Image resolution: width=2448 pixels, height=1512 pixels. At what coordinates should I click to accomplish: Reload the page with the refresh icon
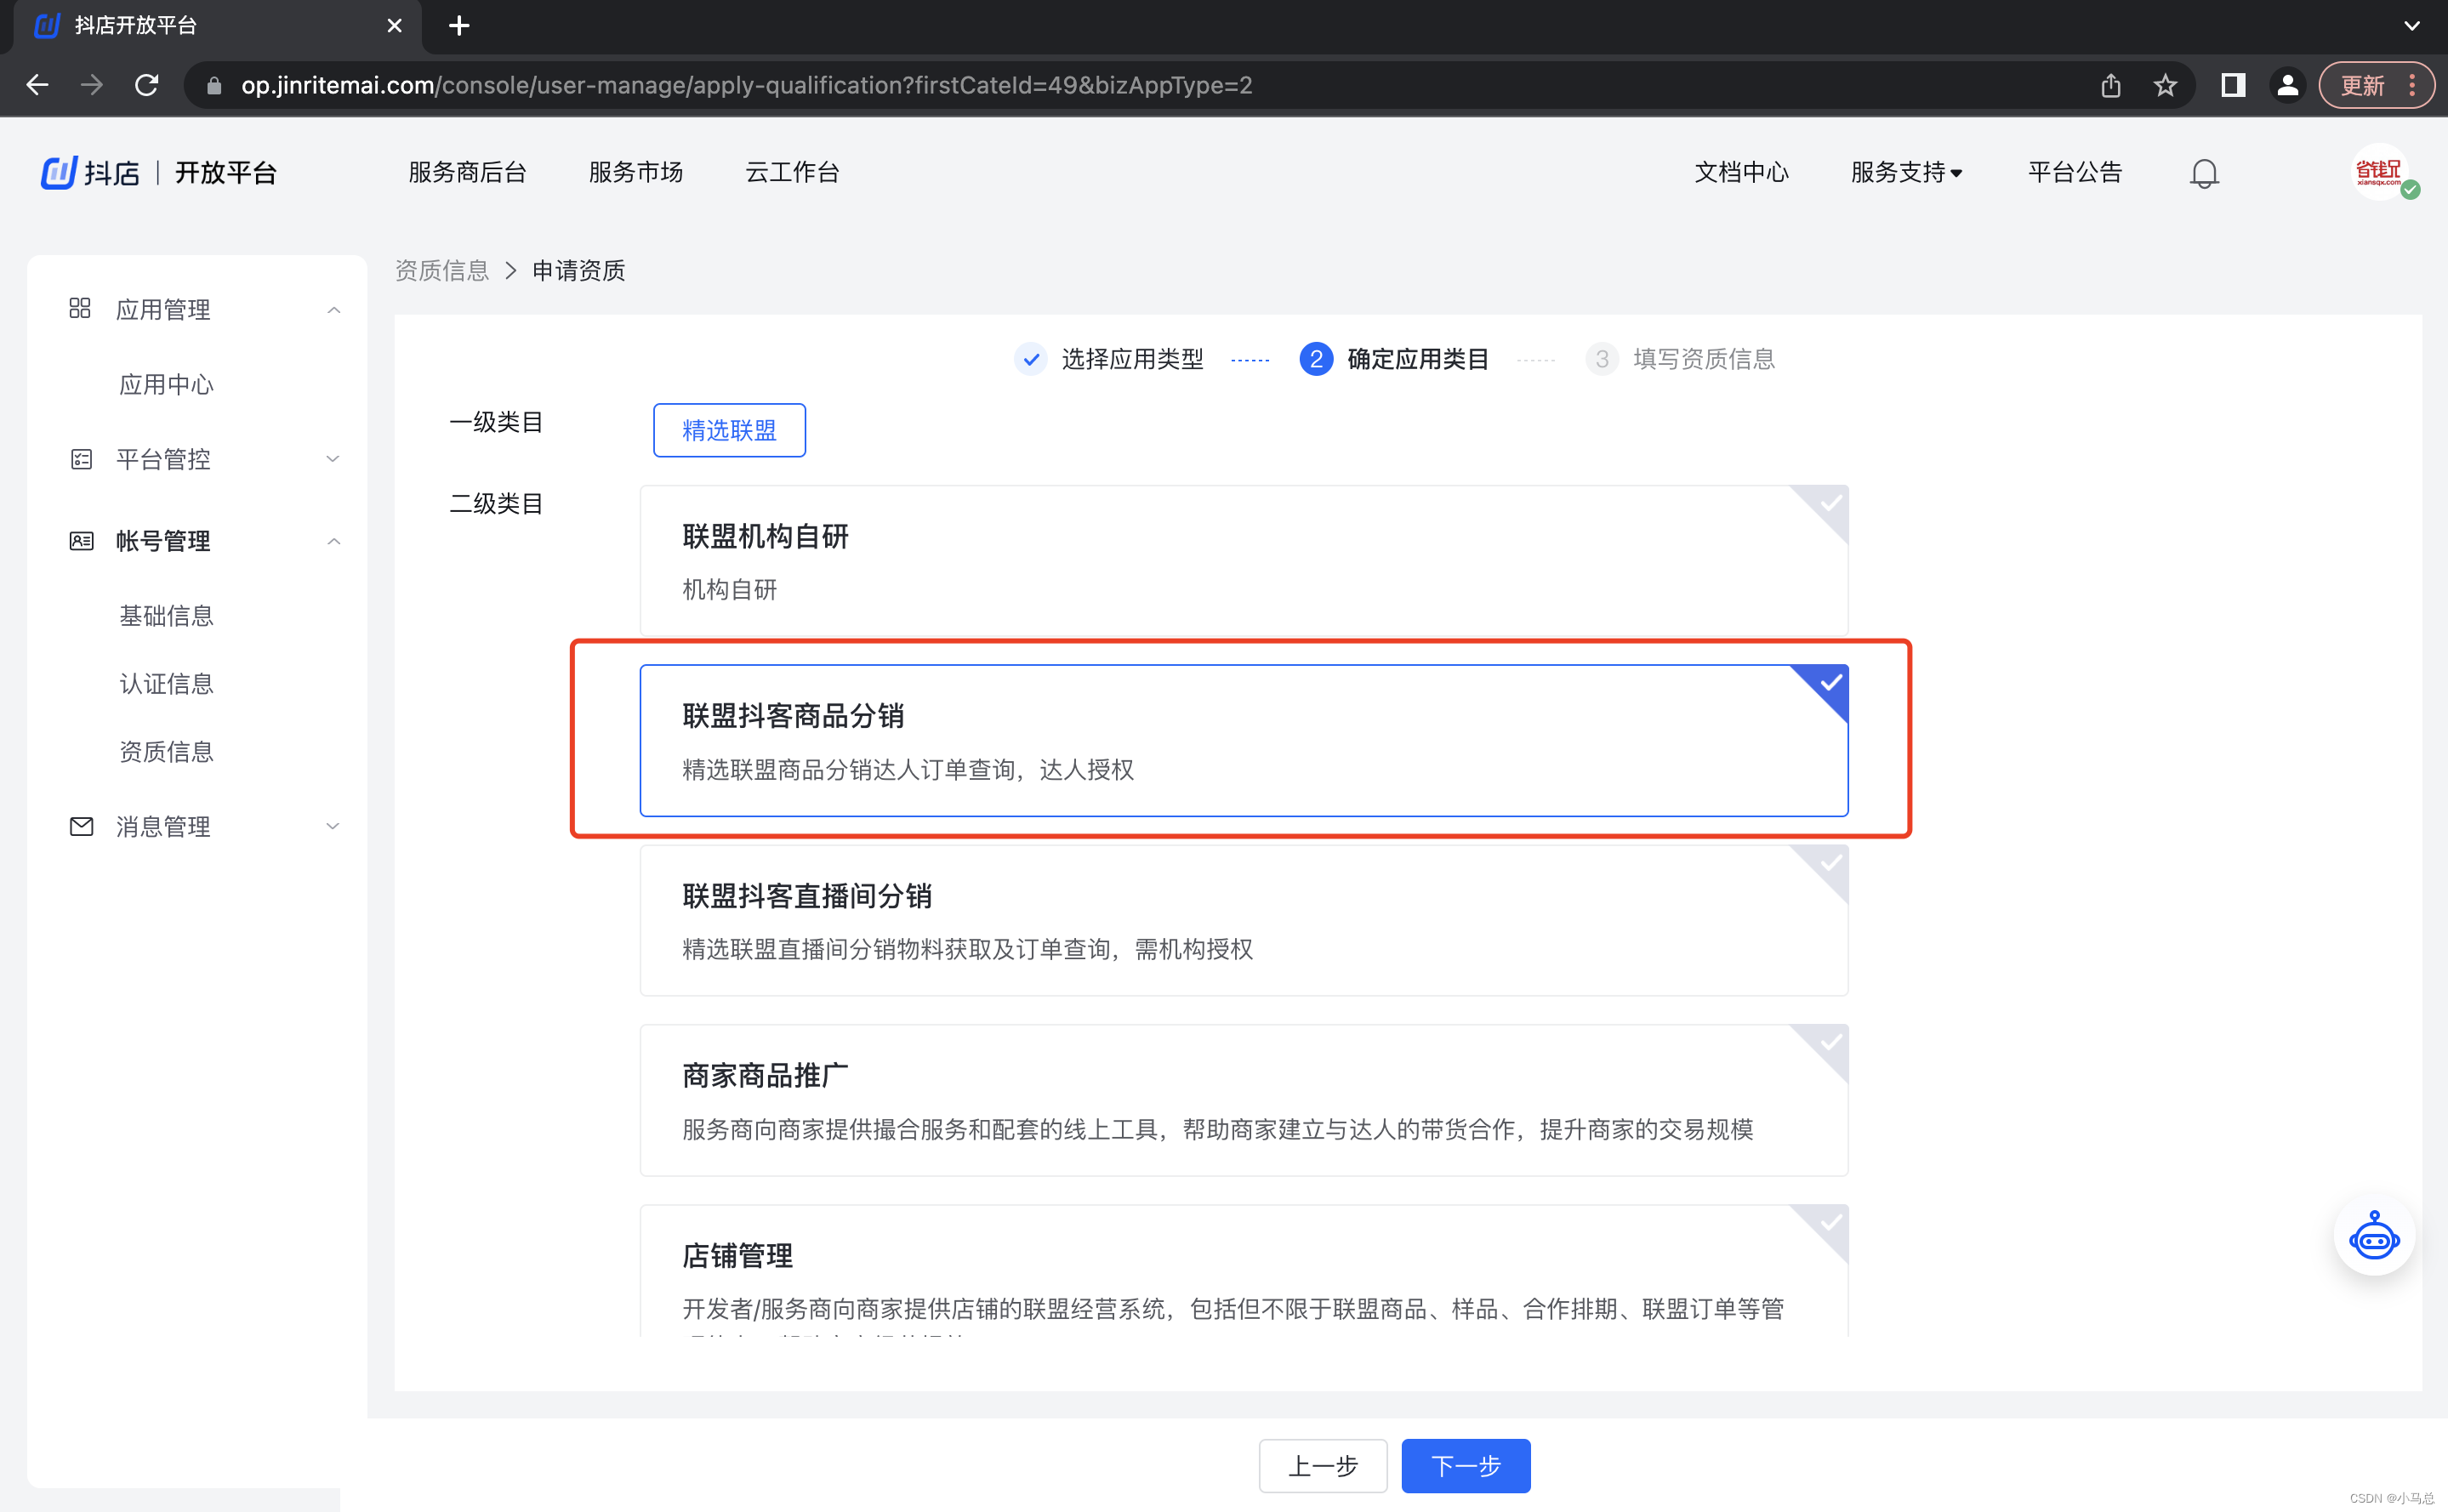147,86
